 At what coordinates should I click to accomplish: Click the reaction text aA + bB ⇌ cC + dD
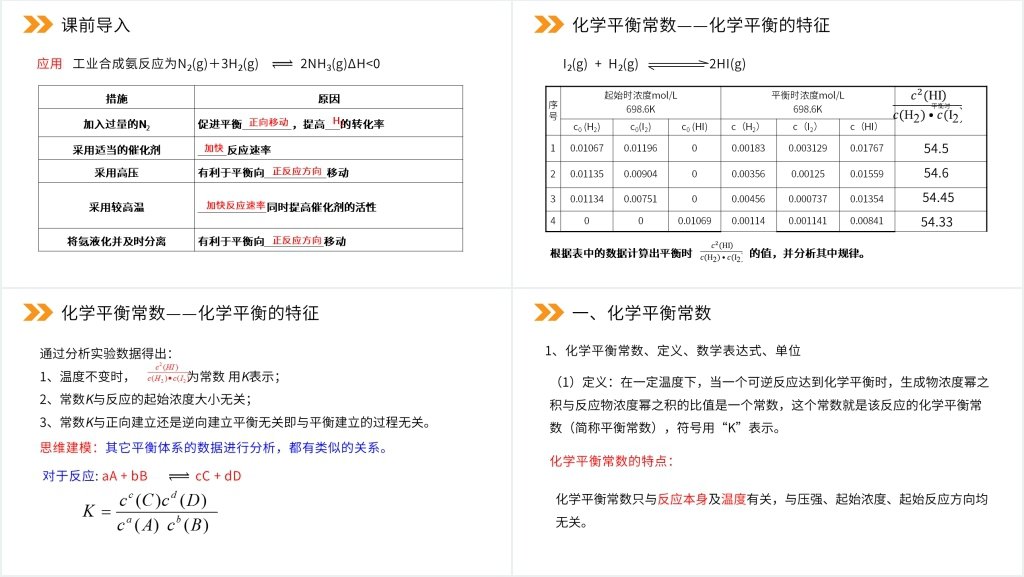coord(172,476)
